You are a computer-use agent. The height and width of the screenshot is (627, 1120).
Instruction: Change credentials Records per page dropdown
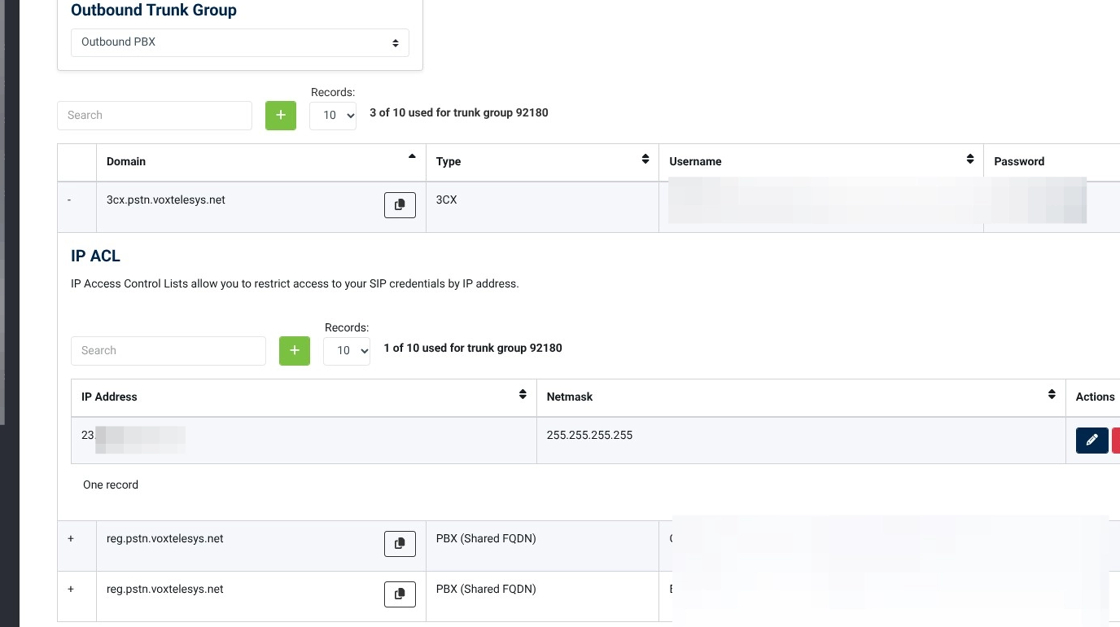[333, 116]
